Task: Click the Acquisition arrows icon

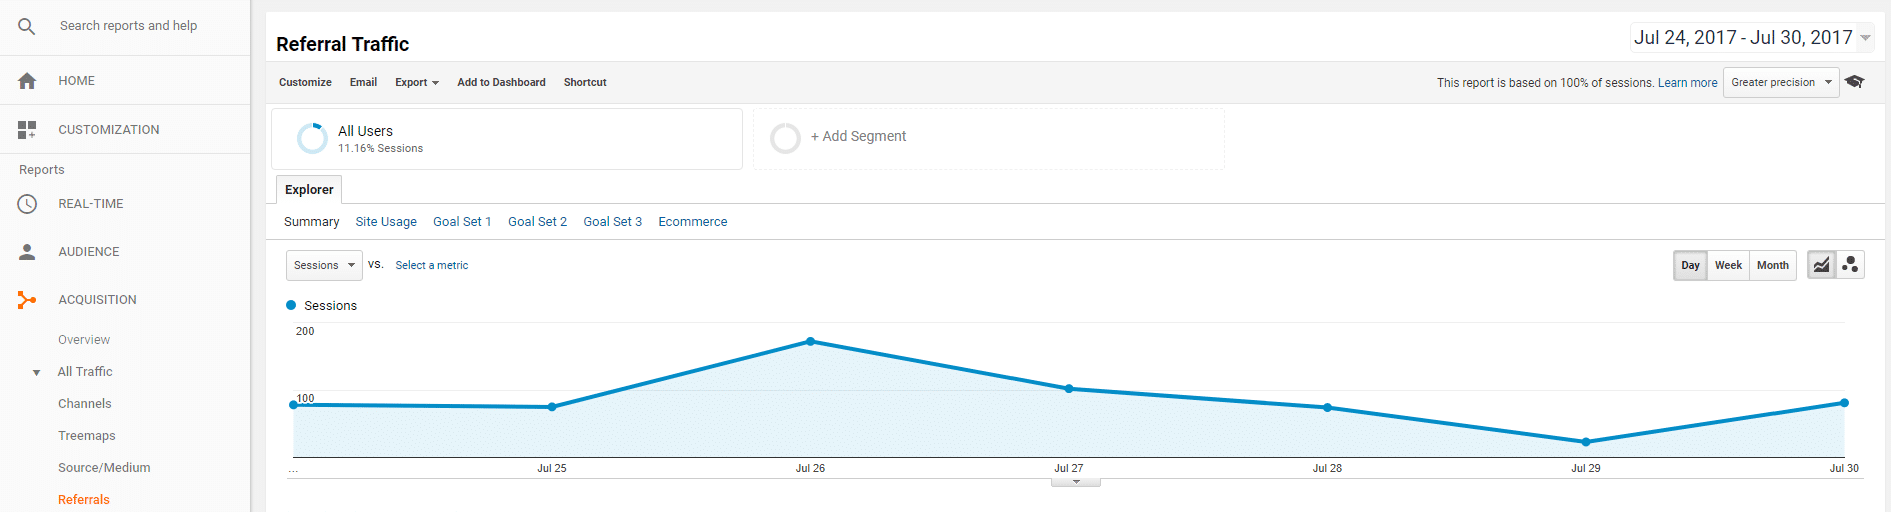Action: [27, 300]
